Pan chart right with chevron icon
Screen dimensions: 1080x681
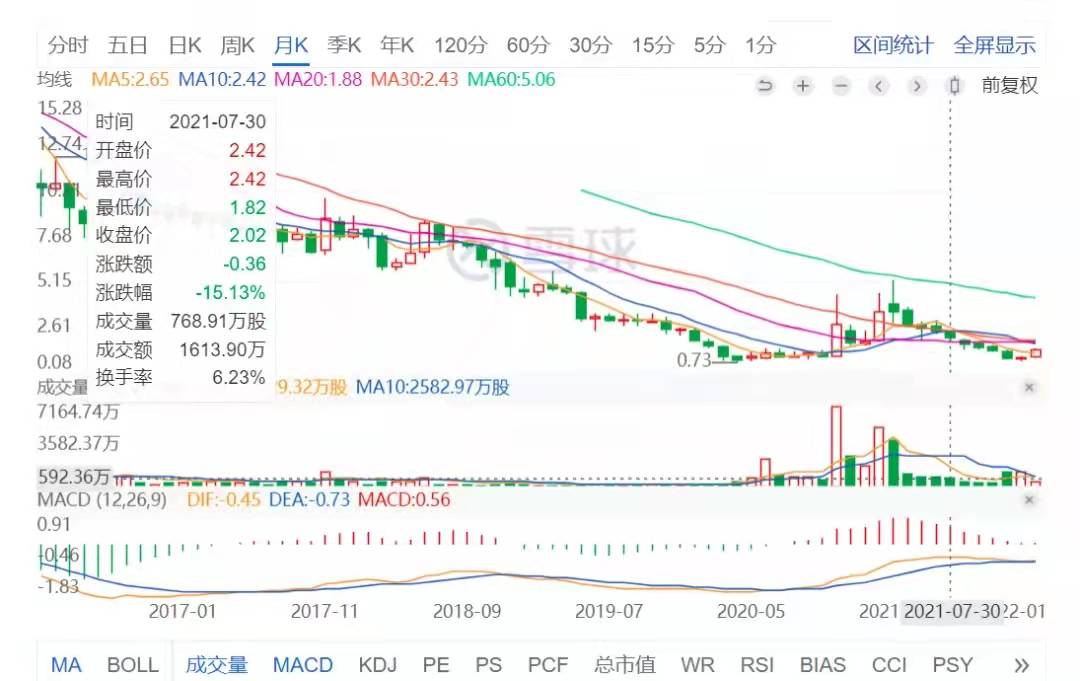[x=917, y=86]
